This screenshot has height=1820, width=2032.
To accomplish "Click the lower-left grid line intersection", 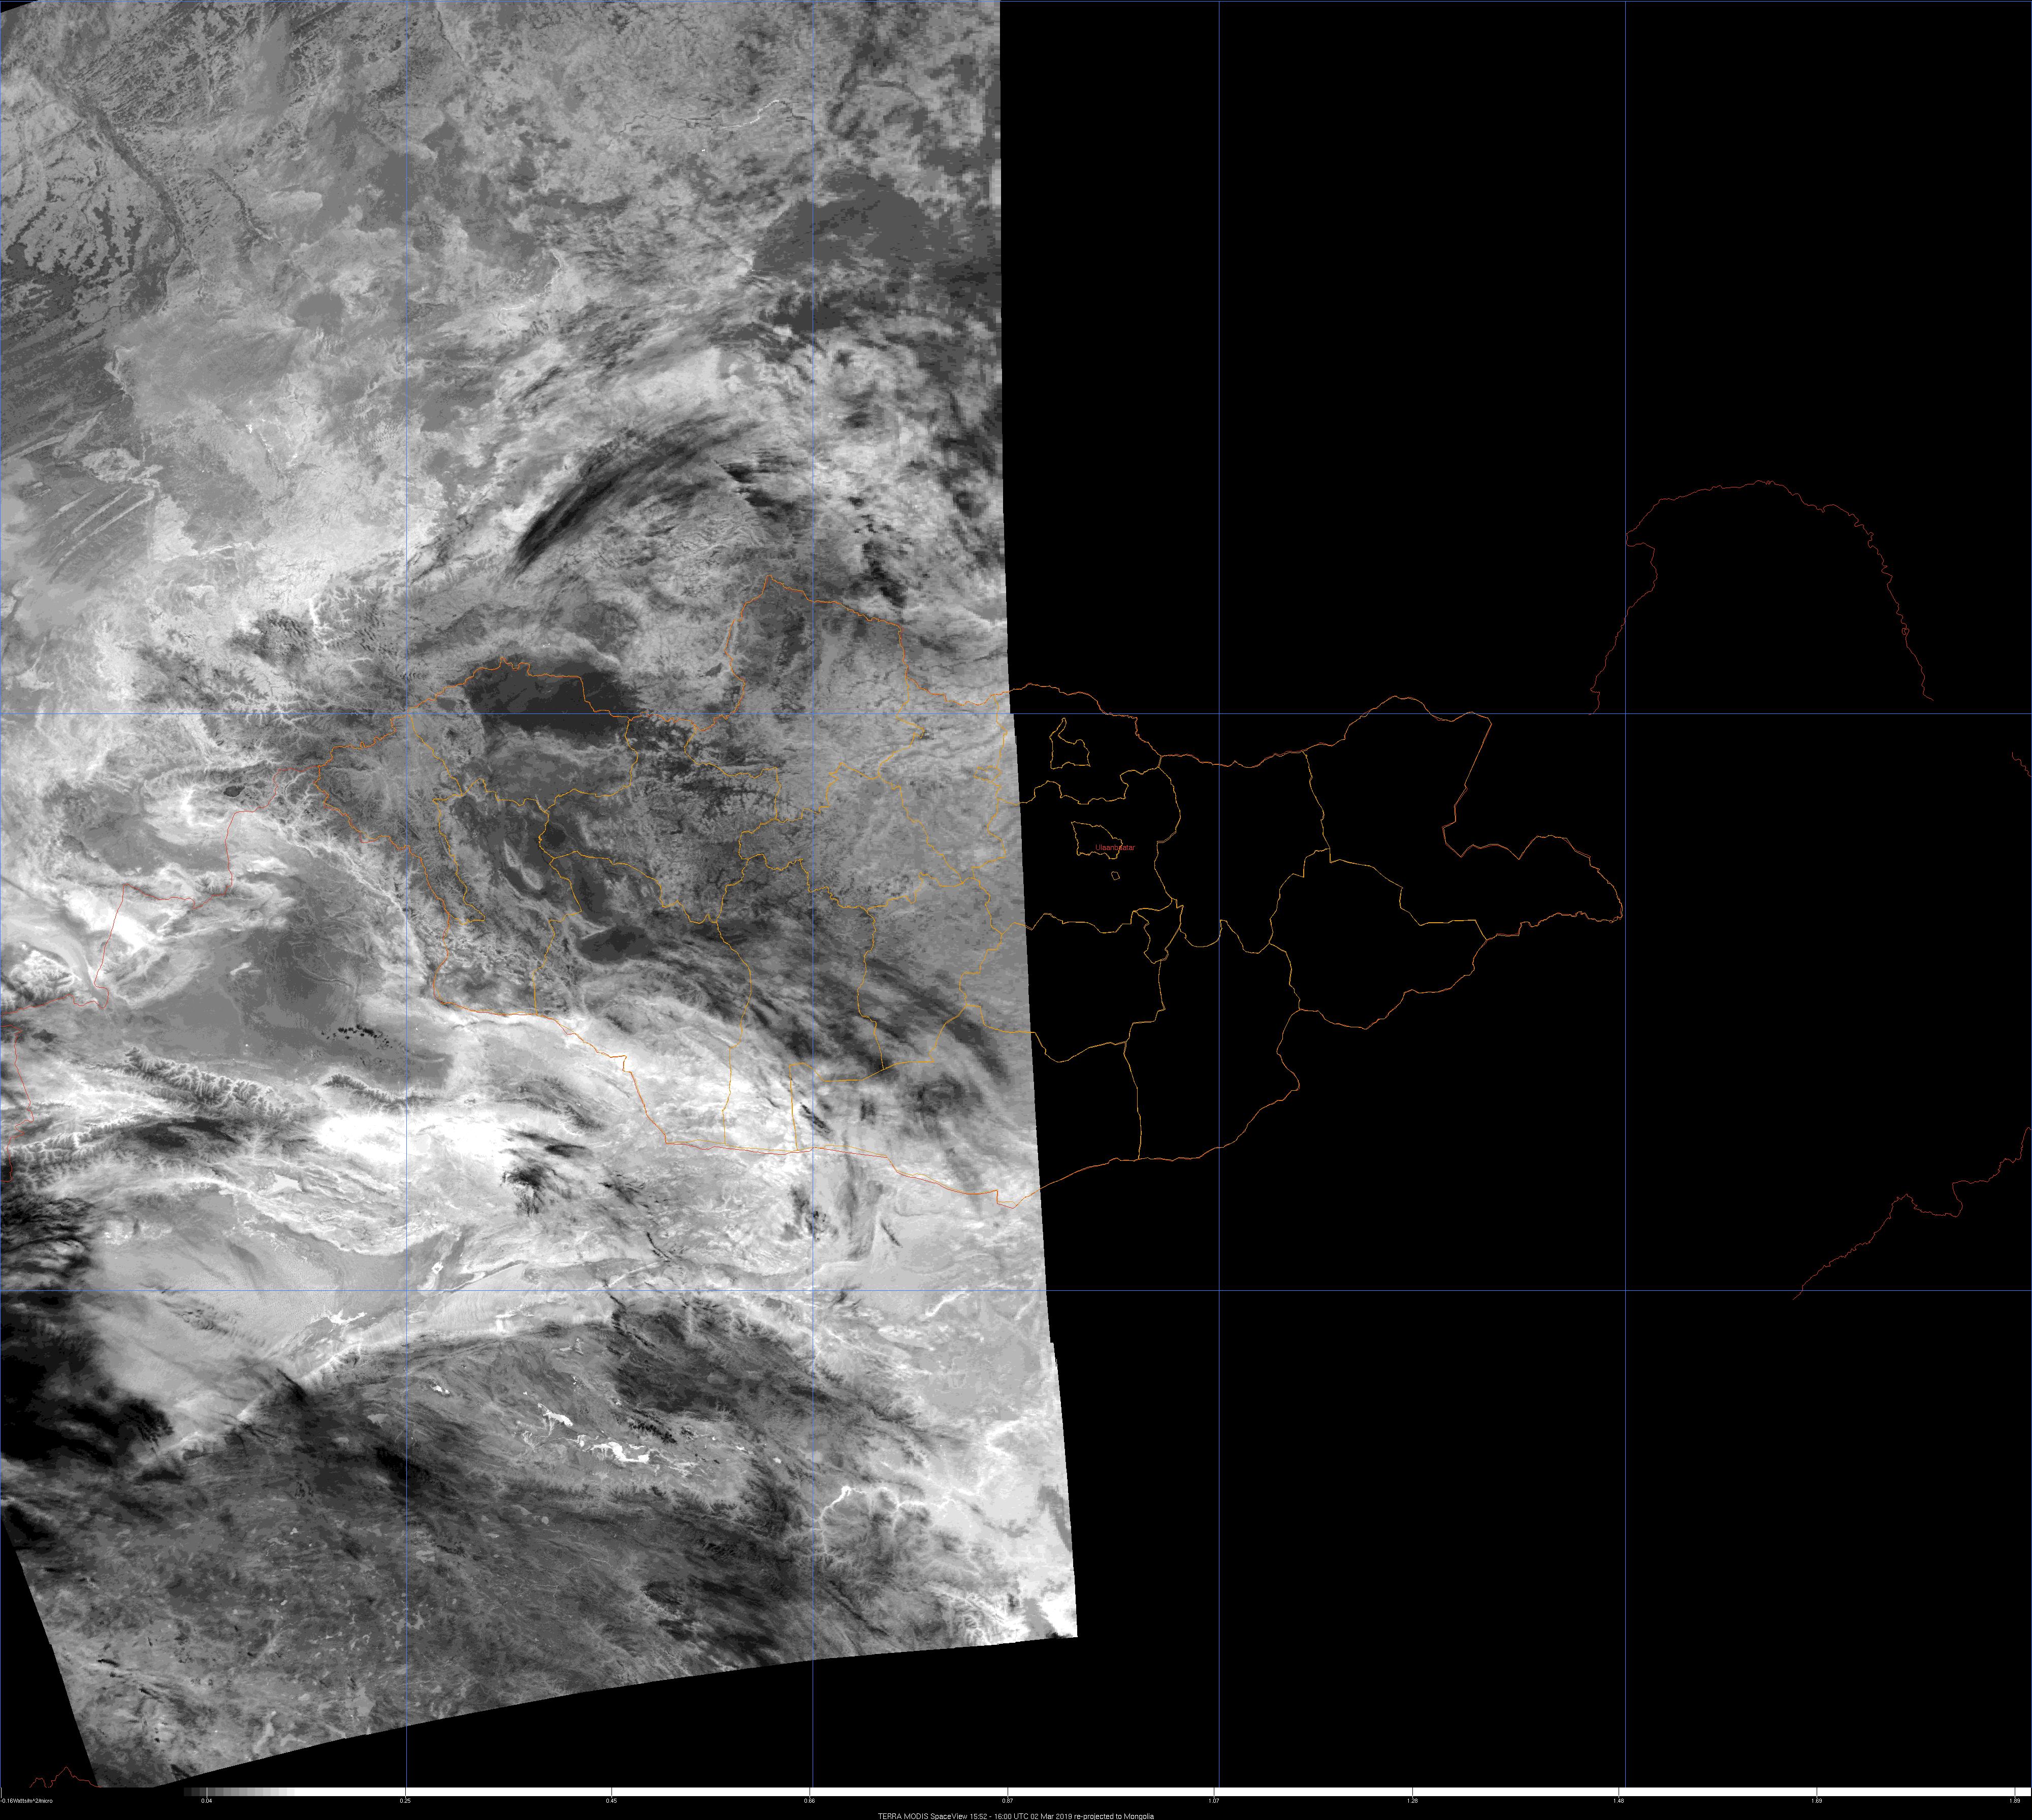I will (x=406, y=1291).
